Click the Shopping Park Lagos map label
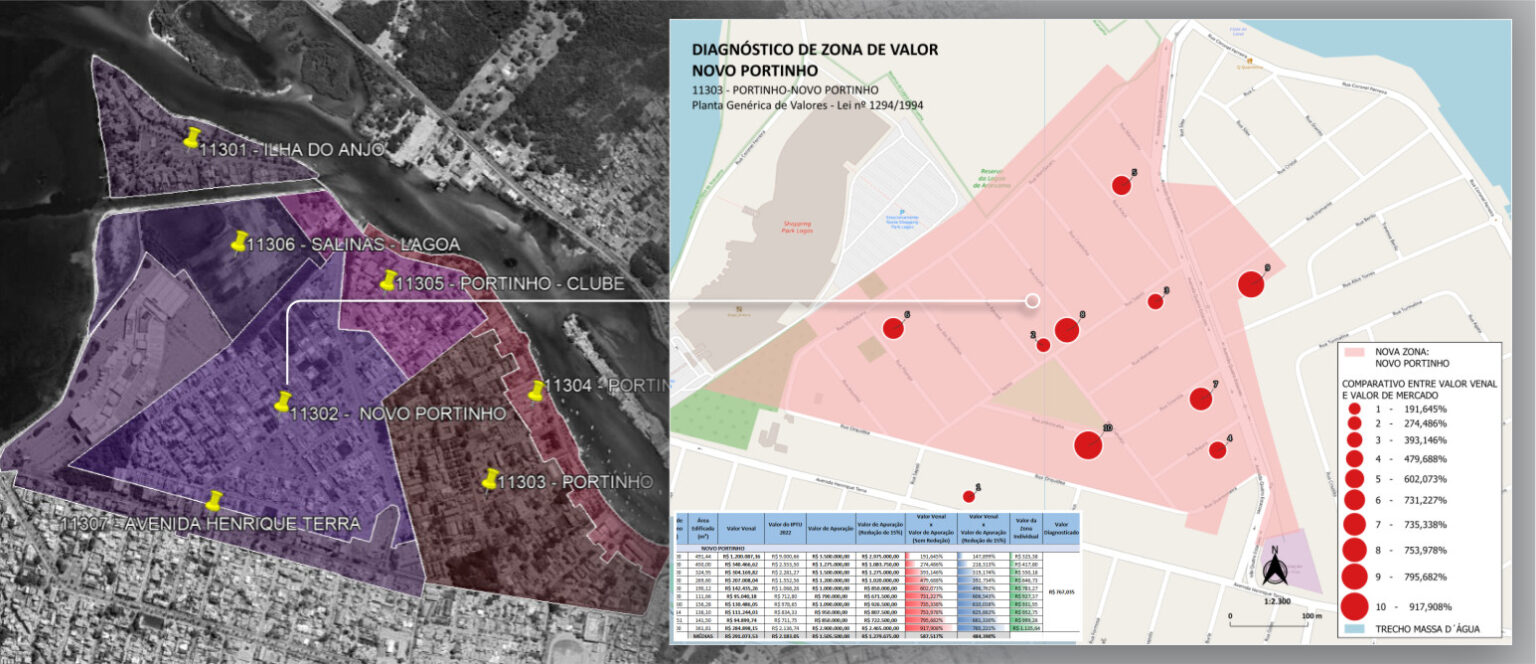Image resolution: width=1536 pixels, height=664 pixels. click(x=798, y=227)
